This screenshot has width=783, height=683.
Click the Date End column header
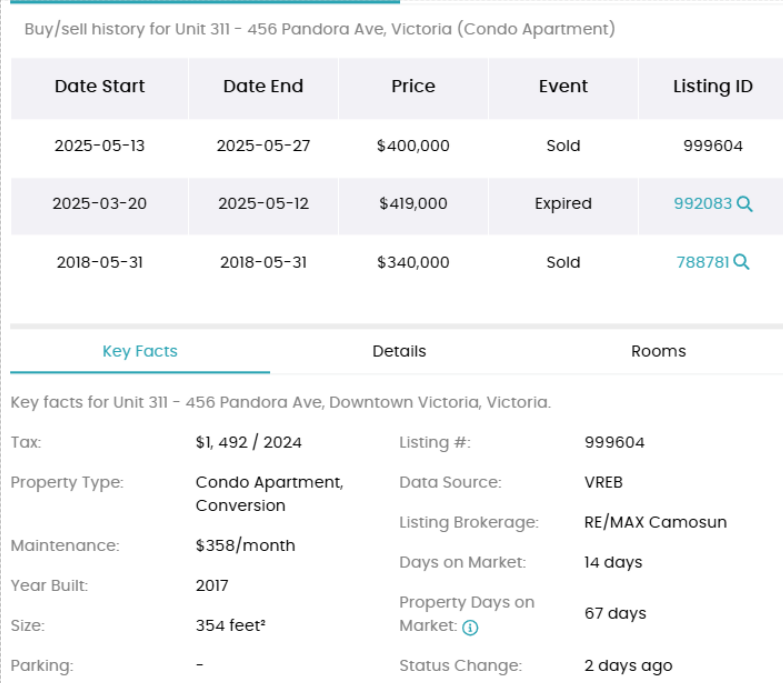pos(263,87)
